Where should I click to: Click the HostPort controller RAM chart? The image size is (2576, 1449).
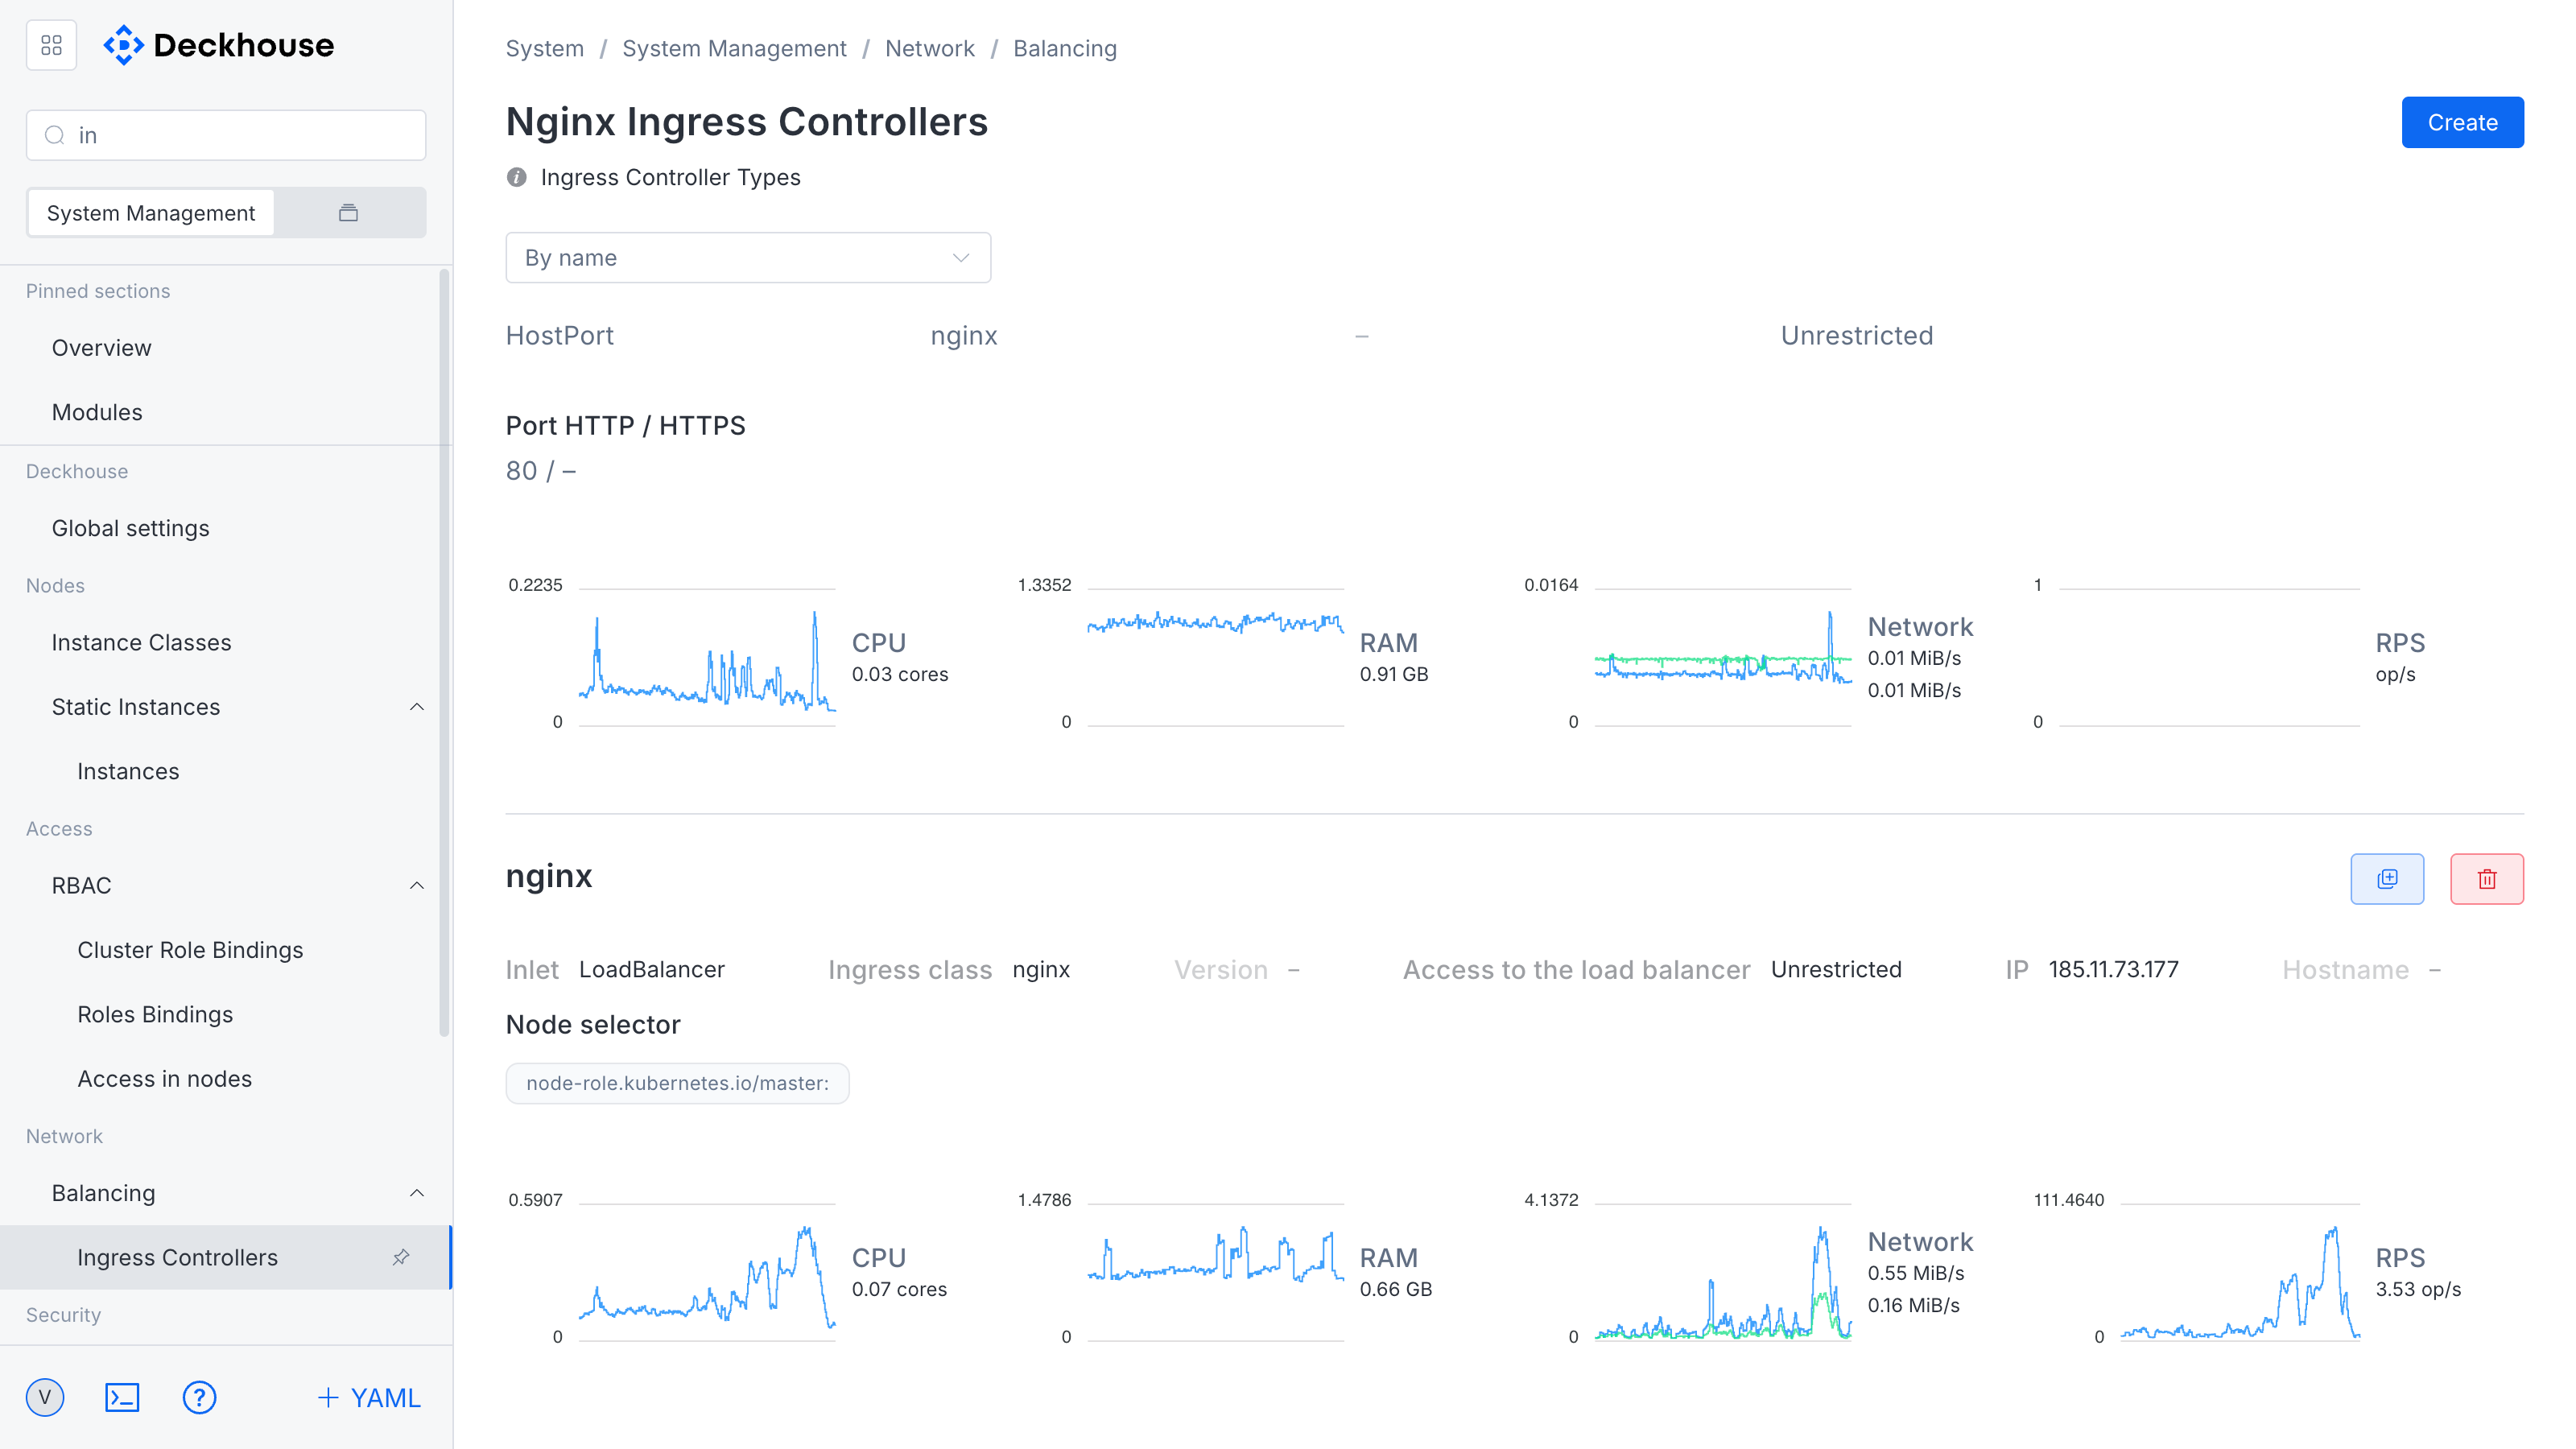pyautogui.click(x=1216, y=656)
